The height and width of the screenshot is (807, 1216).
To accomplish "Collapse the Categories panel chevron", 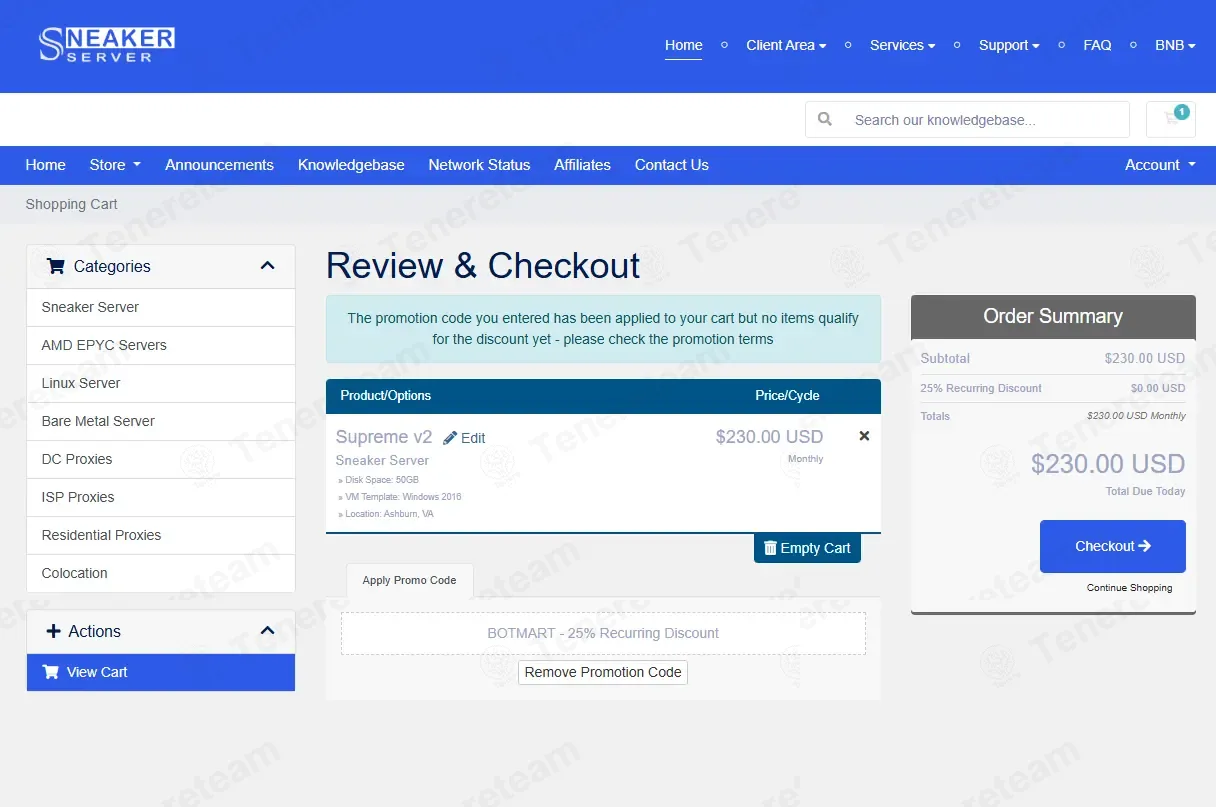I will 267,266.
